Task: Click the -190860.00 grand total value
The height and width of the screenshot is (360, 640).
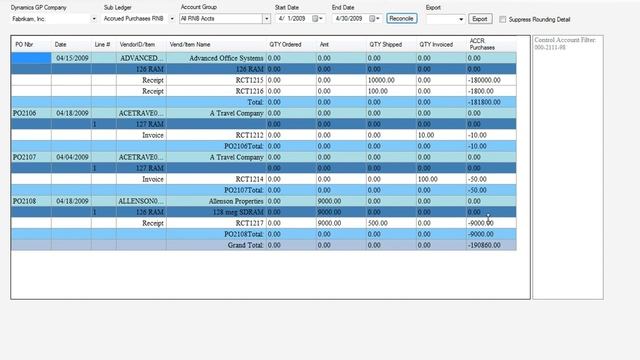Action: pyautogui.click(x=491, y=246)
